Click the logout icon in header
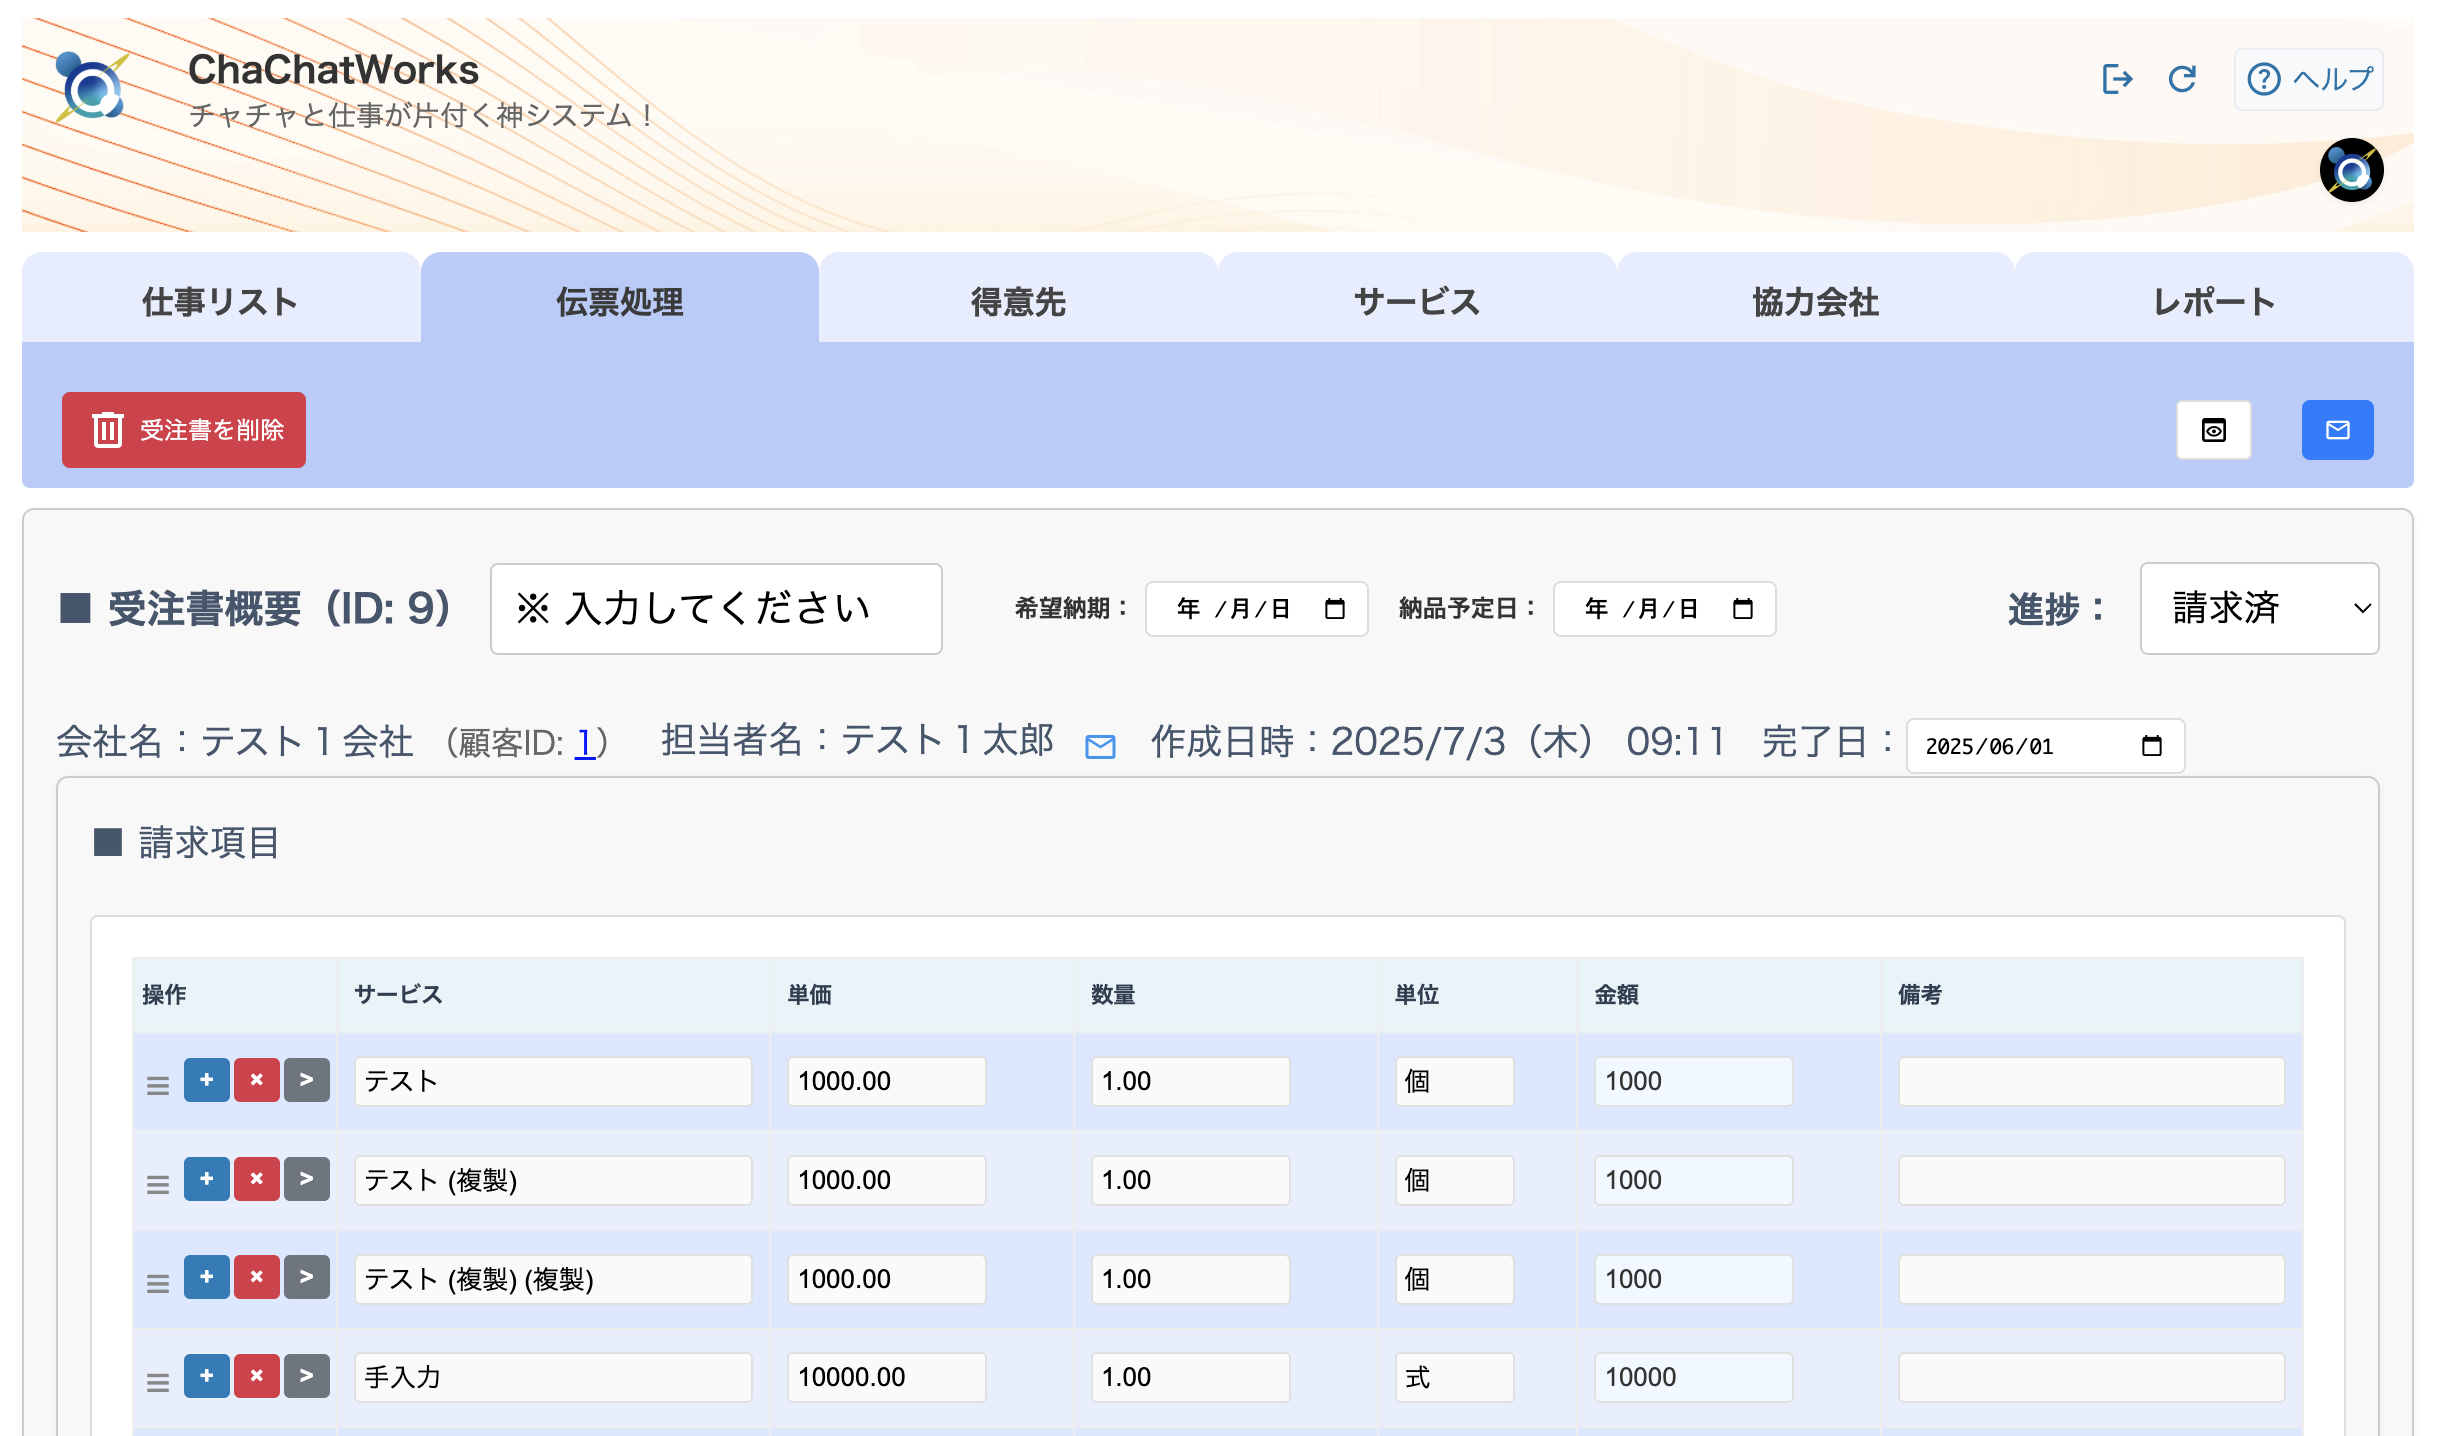Viewport: 2440px width, 1436px height. (2117, 78)
